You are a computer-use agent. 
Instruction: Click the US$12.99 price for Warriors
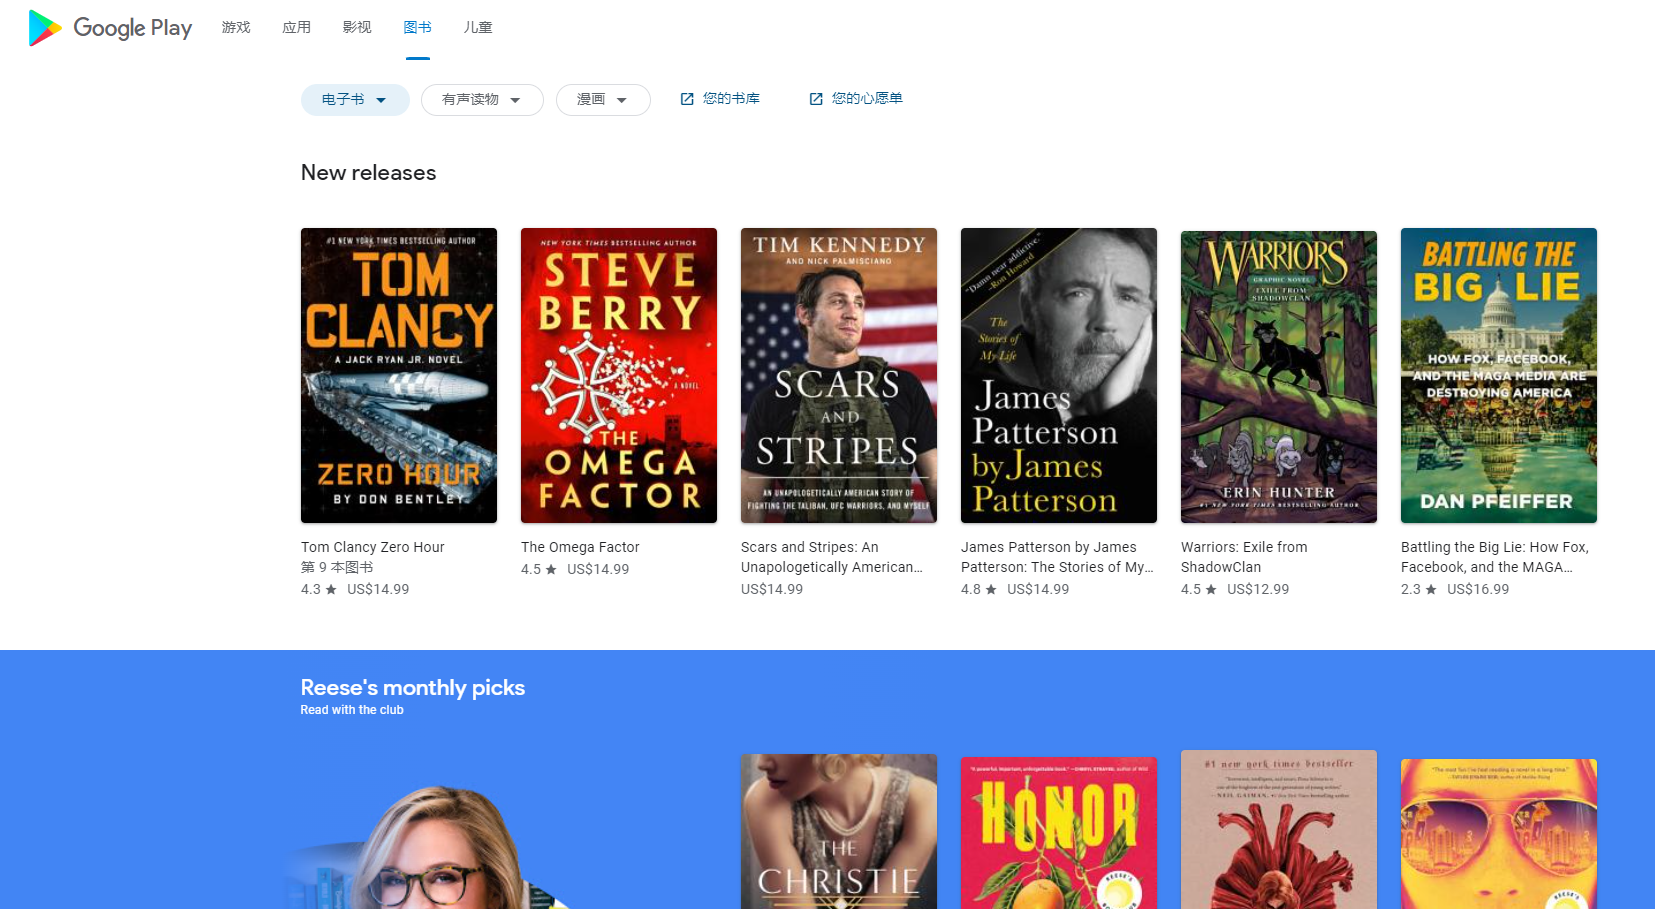click(1258, 589)
